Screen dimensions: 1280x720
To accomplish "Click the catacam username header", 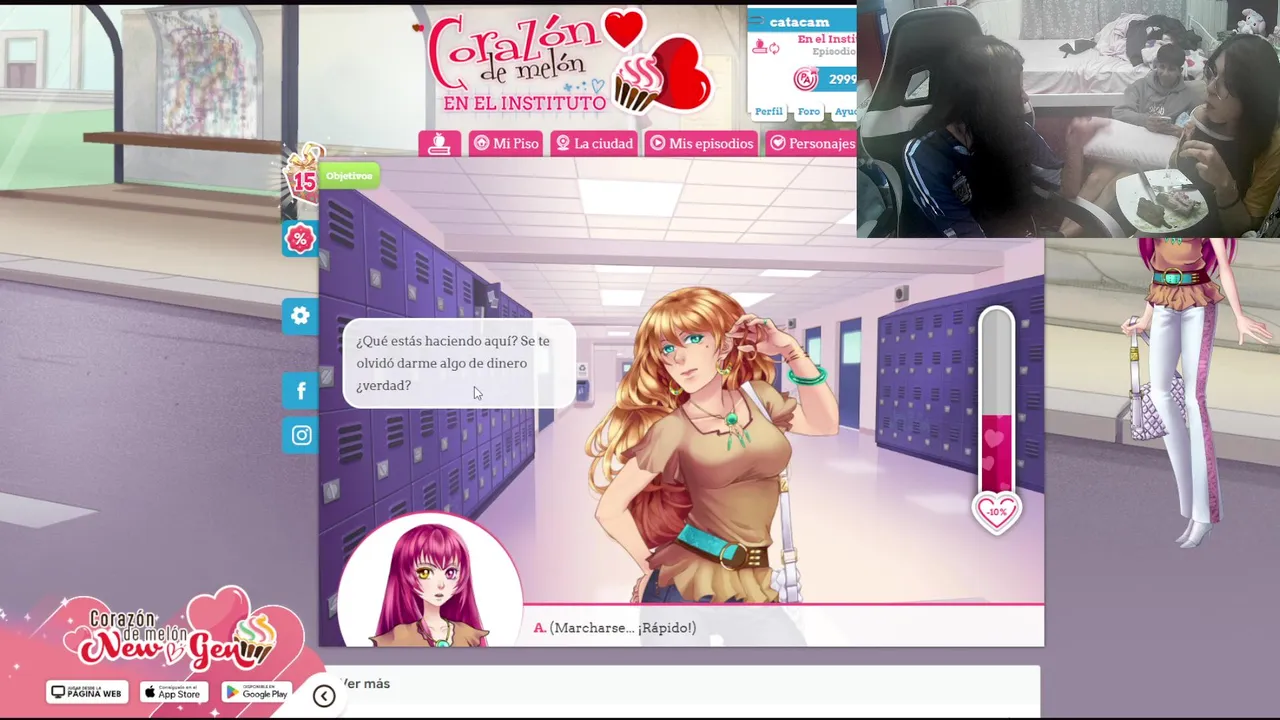I will (x=799, y=22).
